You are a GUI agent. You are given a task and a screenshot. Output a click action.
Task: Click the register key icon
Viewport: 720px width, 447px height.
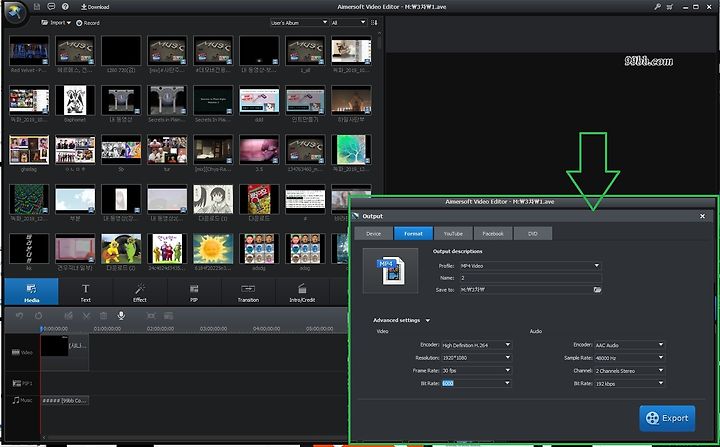coord(658,7)
